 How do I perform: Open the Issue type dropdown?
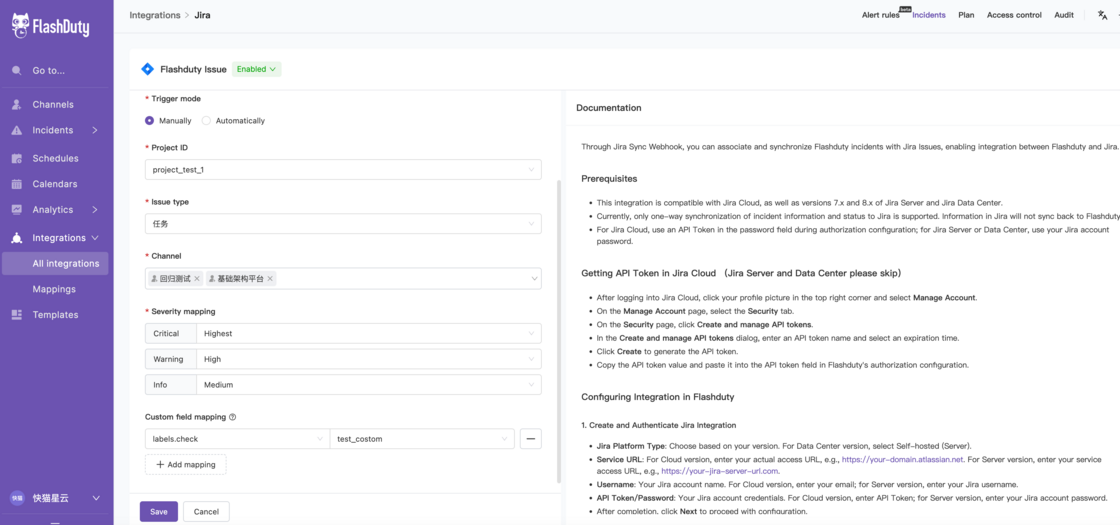coord(343,224)
